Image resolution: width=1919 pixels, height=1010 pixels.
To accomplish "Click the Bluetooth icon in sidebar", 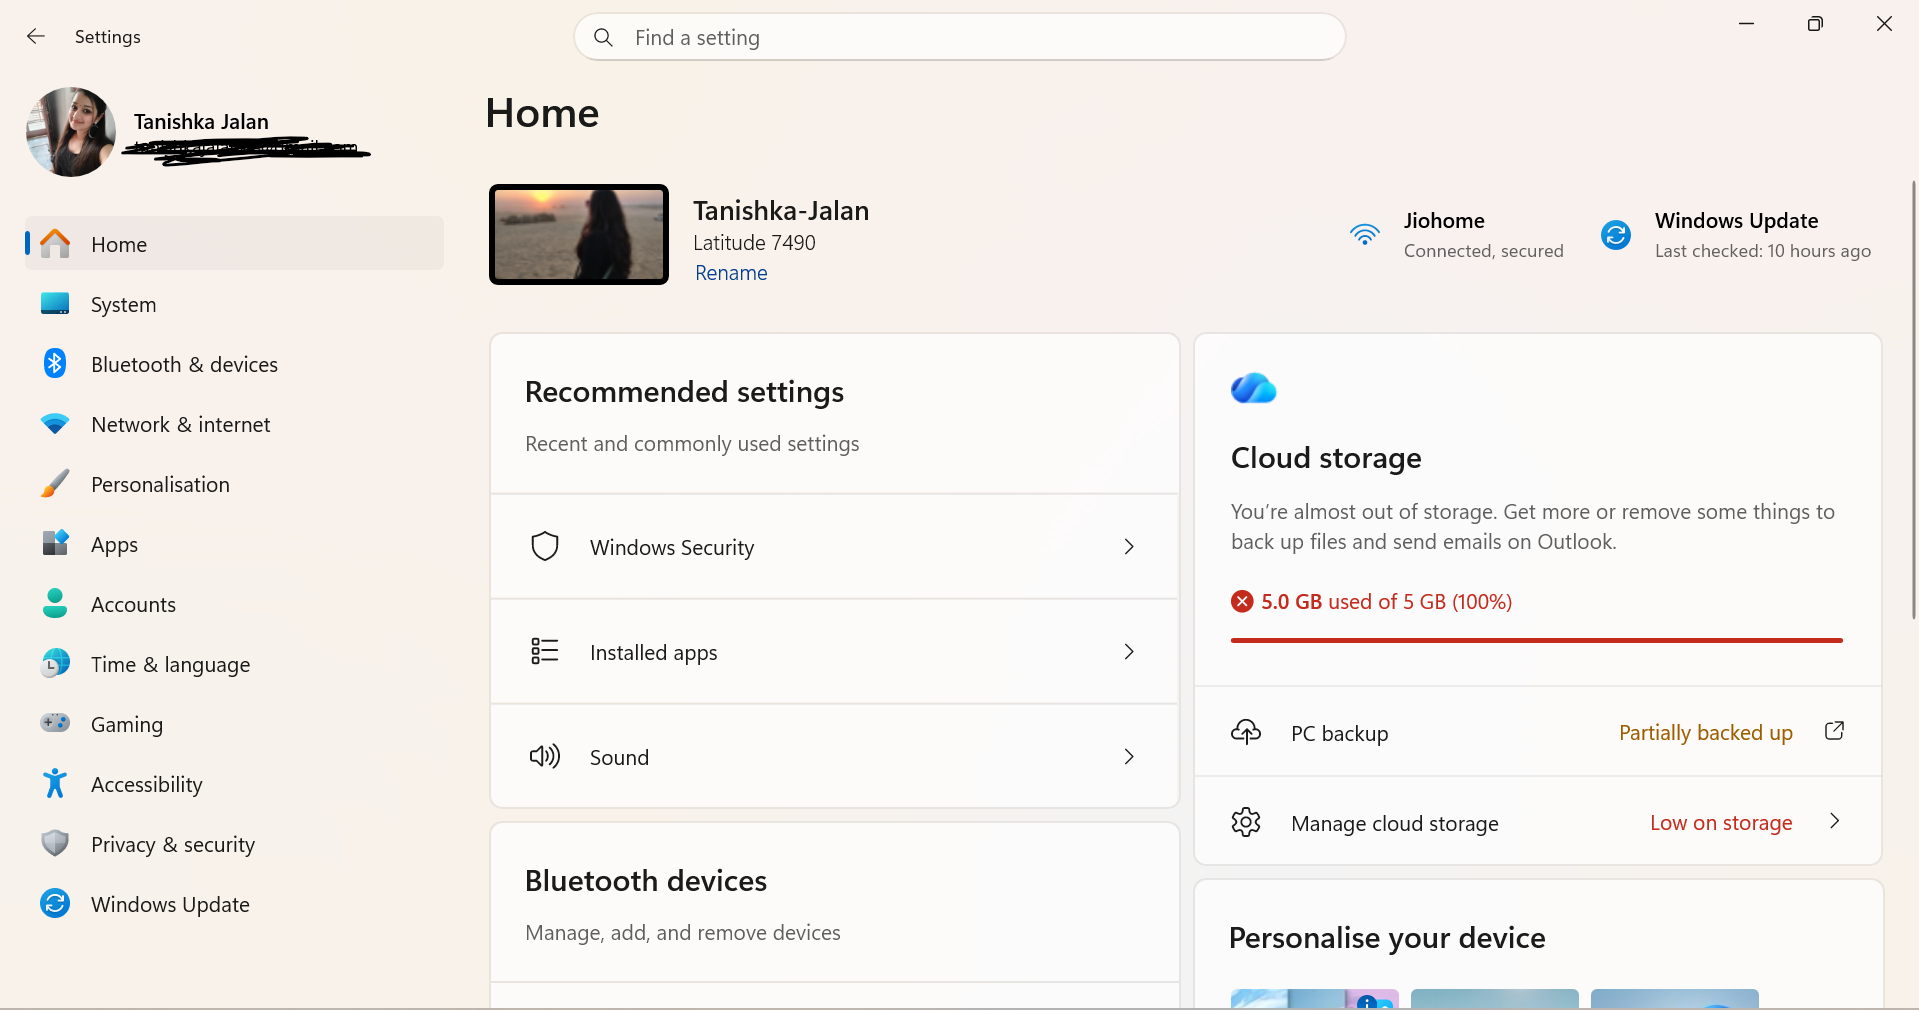I will (55, 363).
